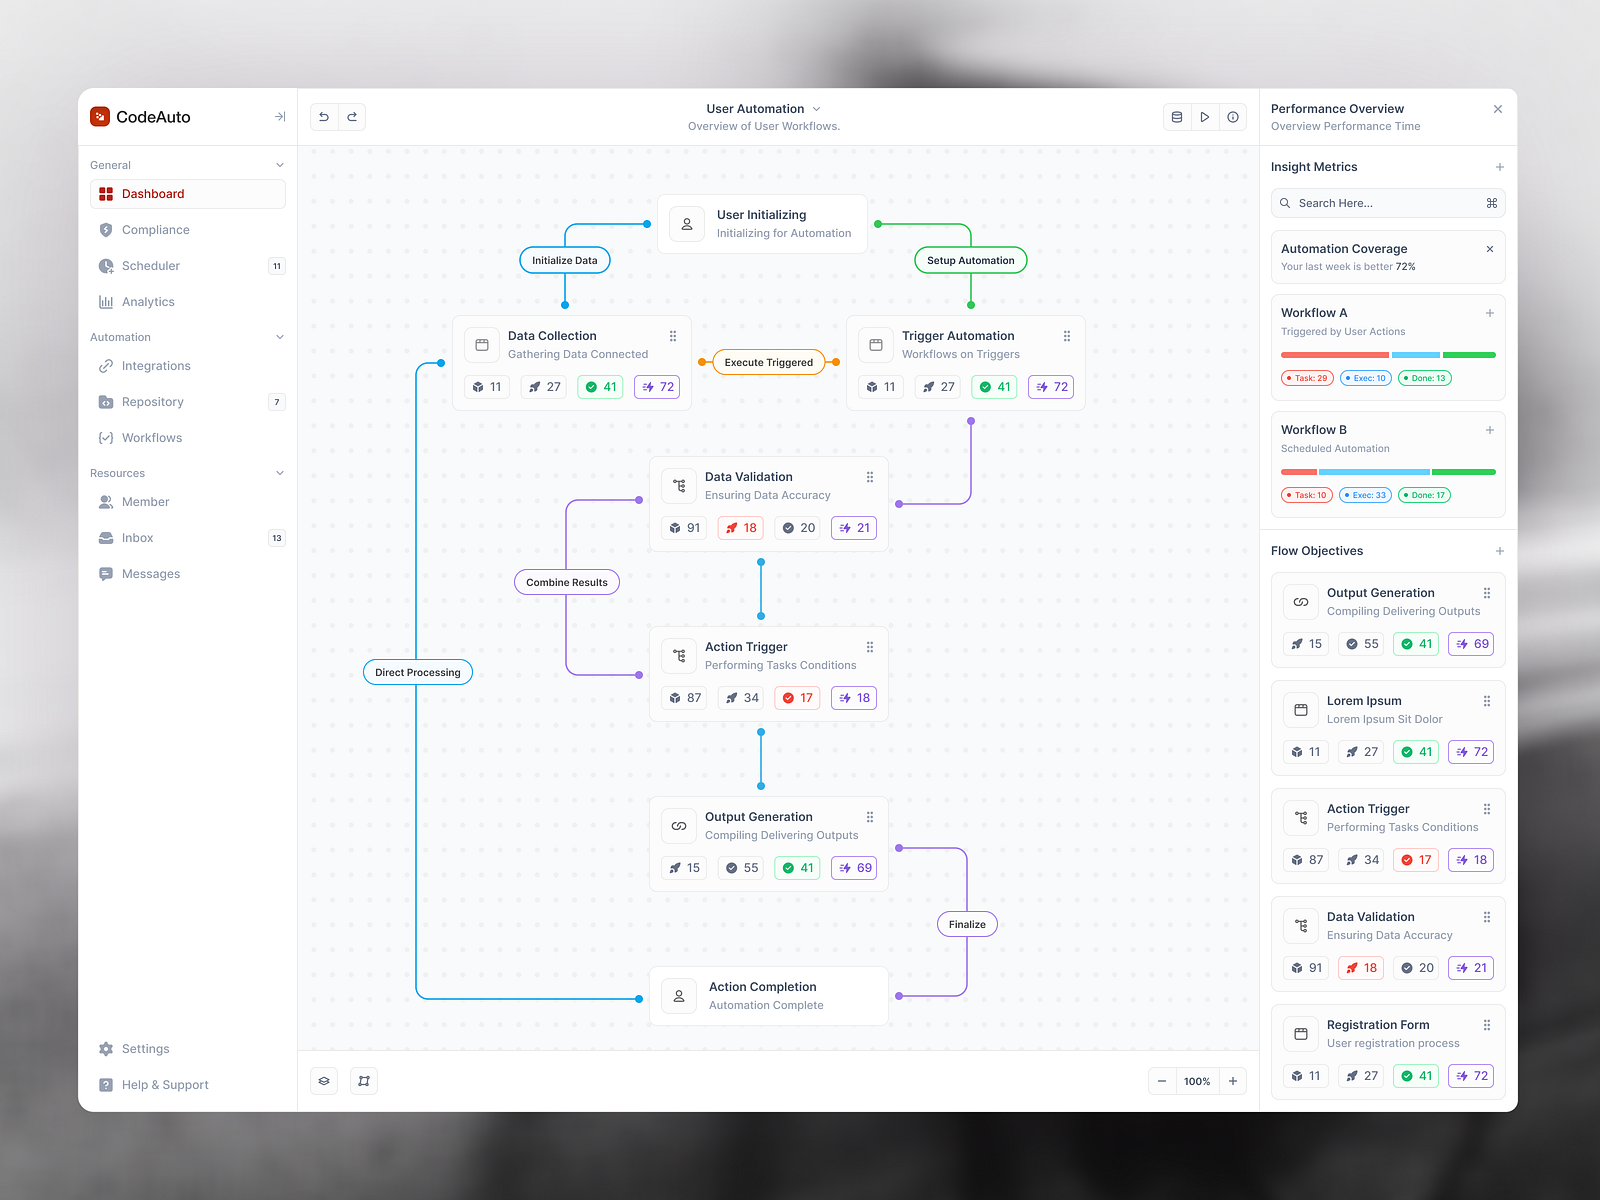Image resolution: width=1600 pixels, height=1200 pixels.
Task: Switch to Inbox in the sidebar
Action: [137, 537]
